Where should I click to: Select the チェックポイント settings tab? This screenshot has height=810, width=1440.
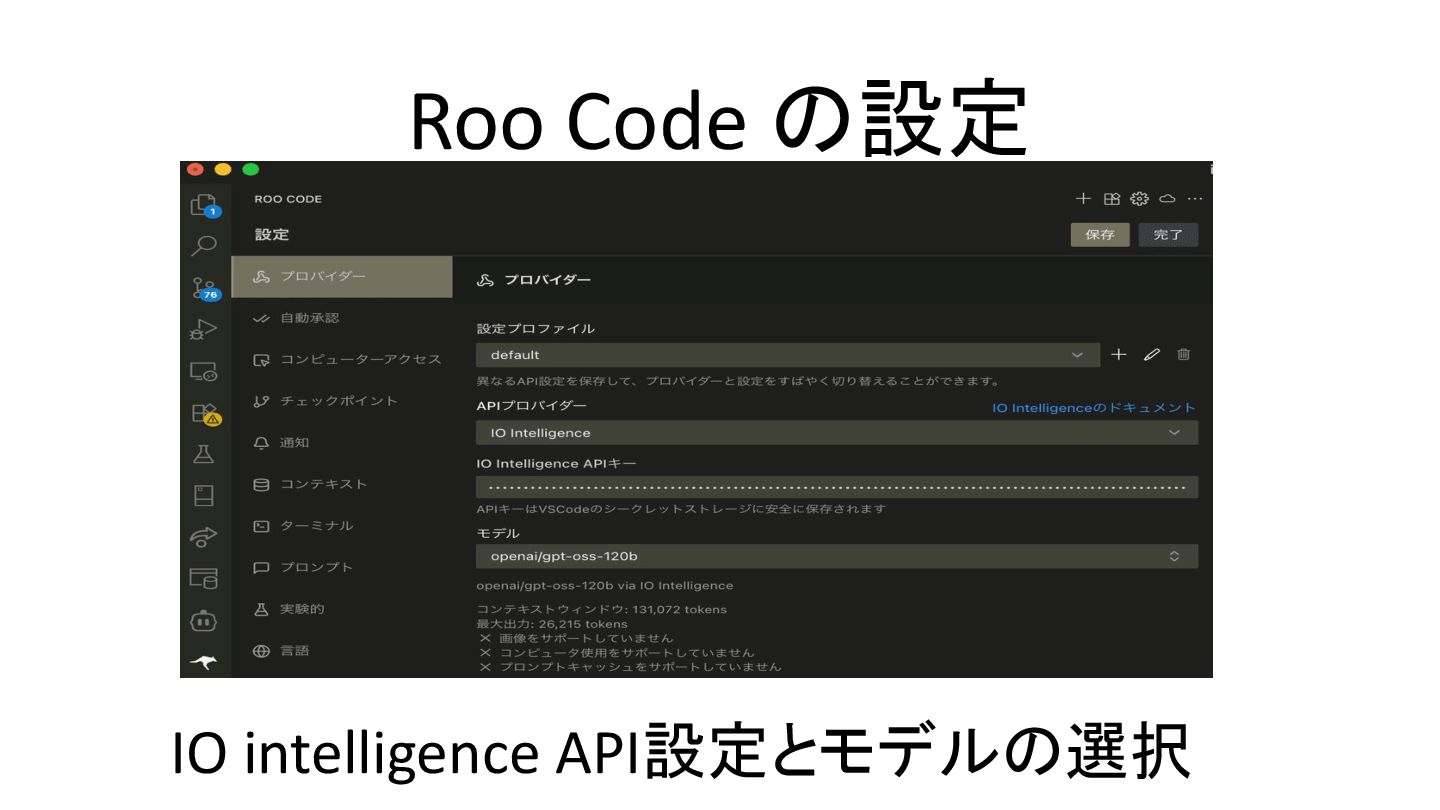coord(342,401)
